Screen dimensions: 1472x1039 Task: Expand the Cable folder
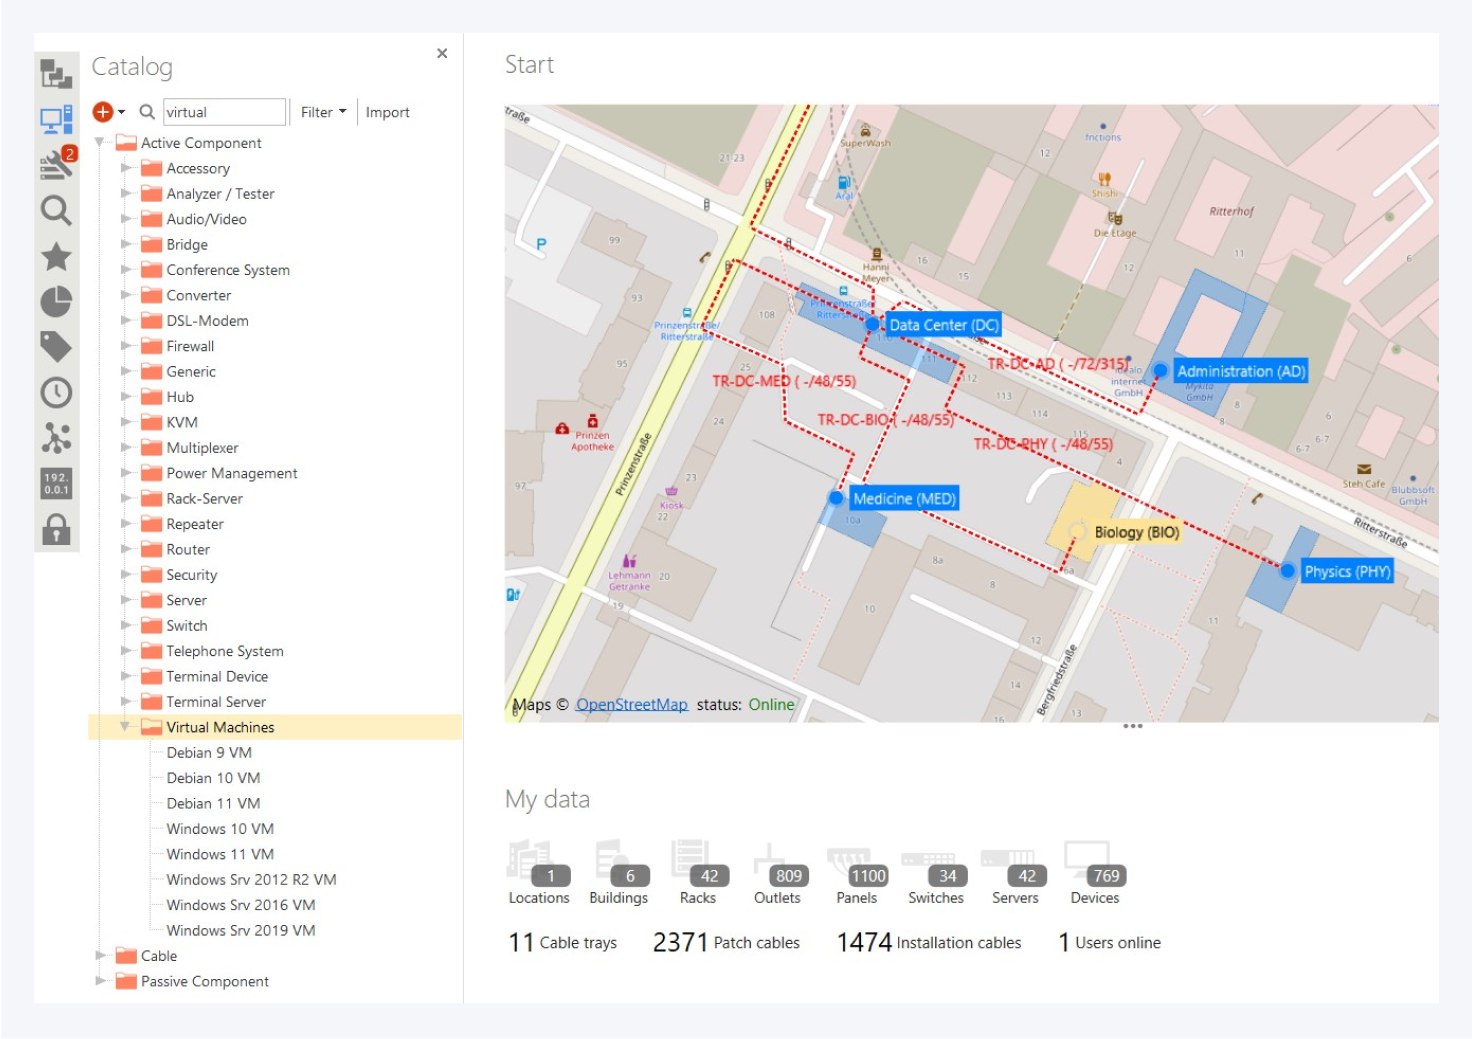point(101,956)
